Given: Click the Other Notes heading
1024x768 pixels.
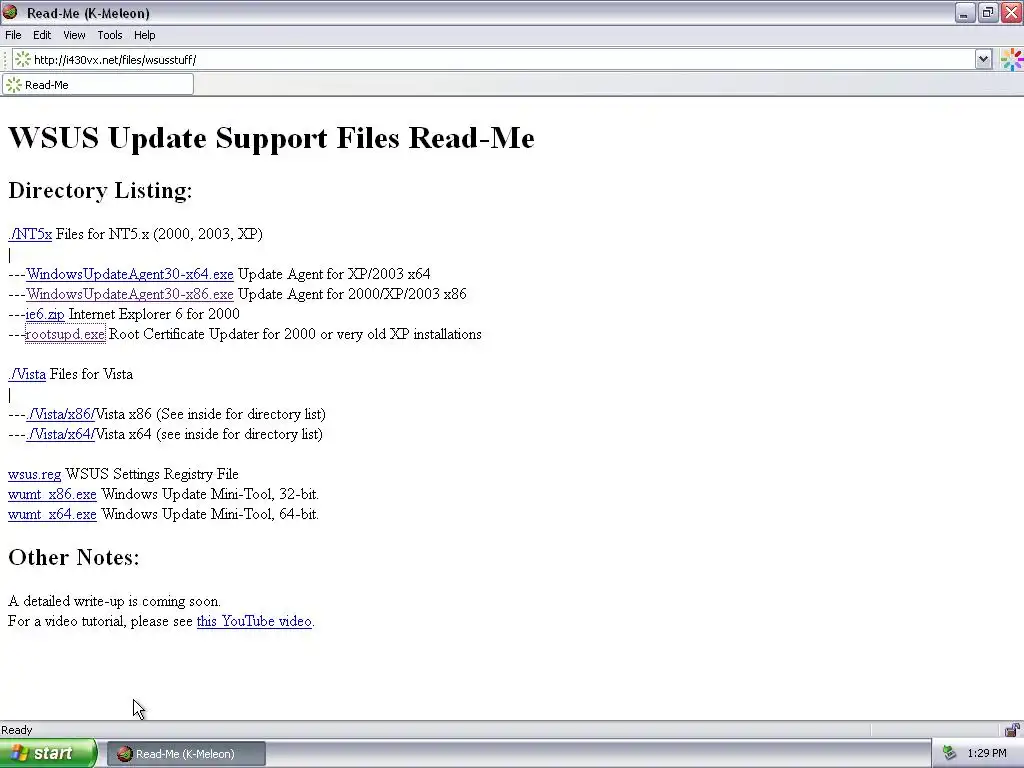Looking at the screenshot, I should 74,557.
